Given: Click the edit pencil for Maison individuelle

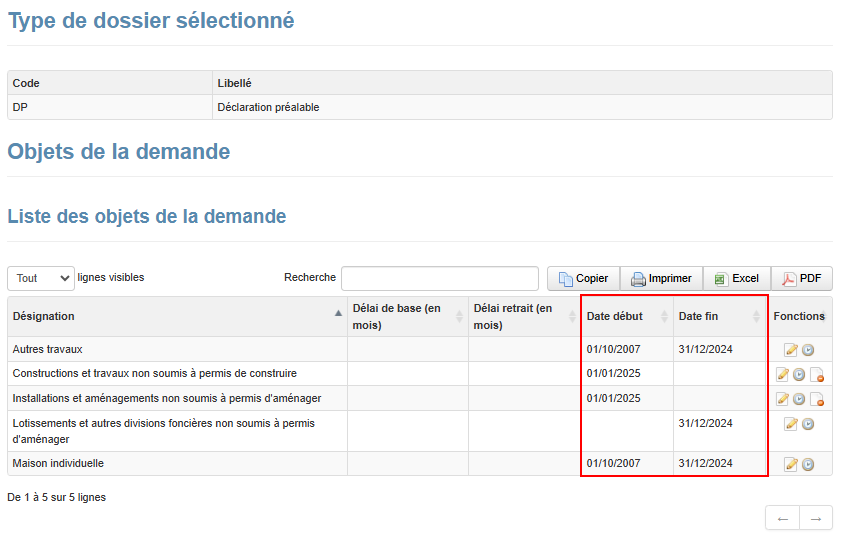Looking at the screenshot, I should [x=791, y=464].
